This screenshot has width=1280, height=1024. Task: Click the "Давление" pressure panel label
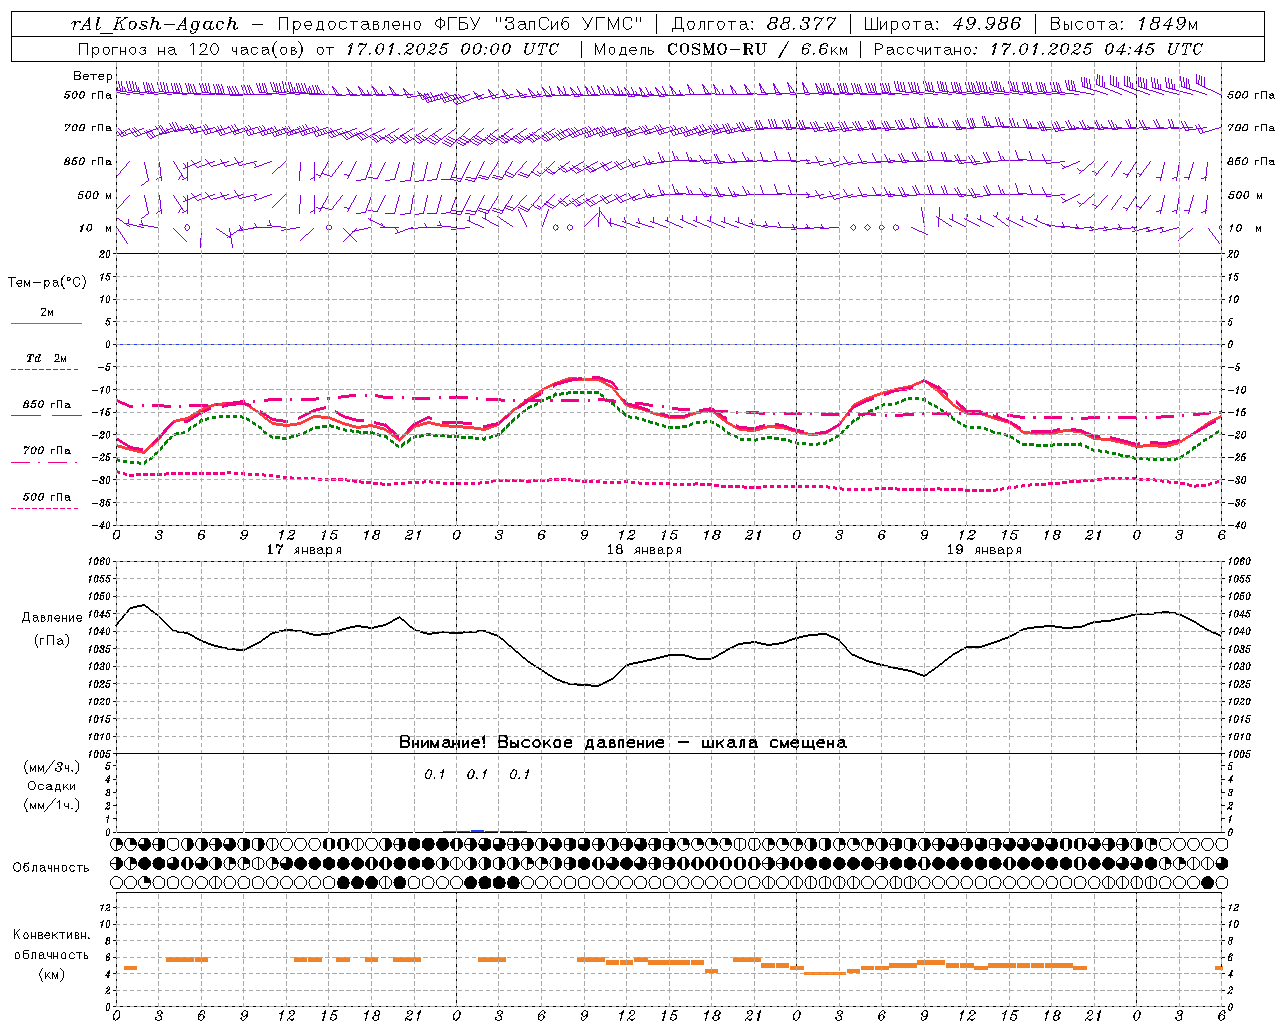pyautogui.click(x=51, y=618)
